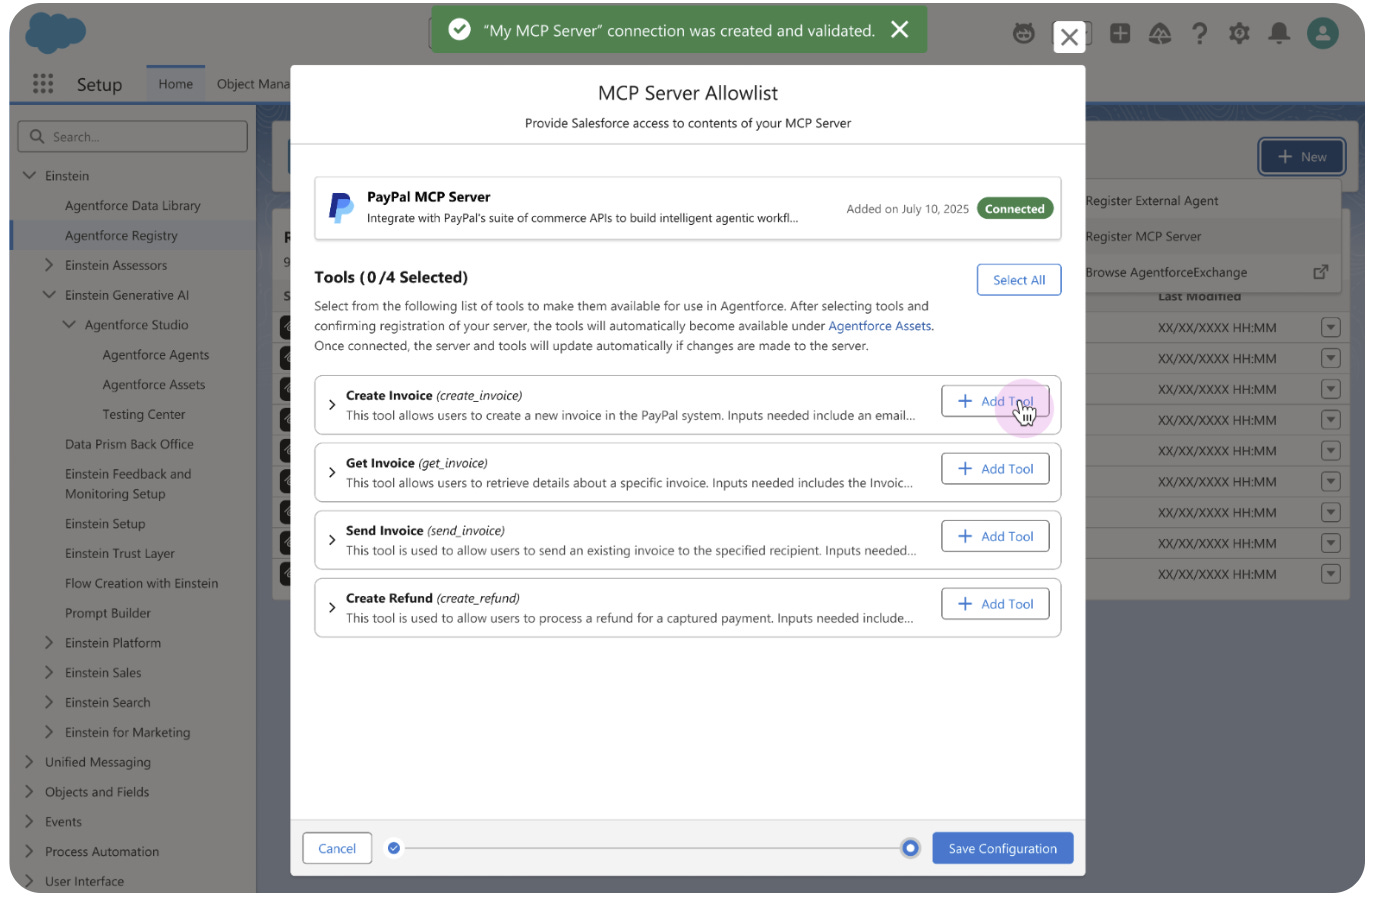The height and width of the screenshot is (898, 1391).
Task: Collapse the Einstein Generative AI node
Action: point(49,295)
